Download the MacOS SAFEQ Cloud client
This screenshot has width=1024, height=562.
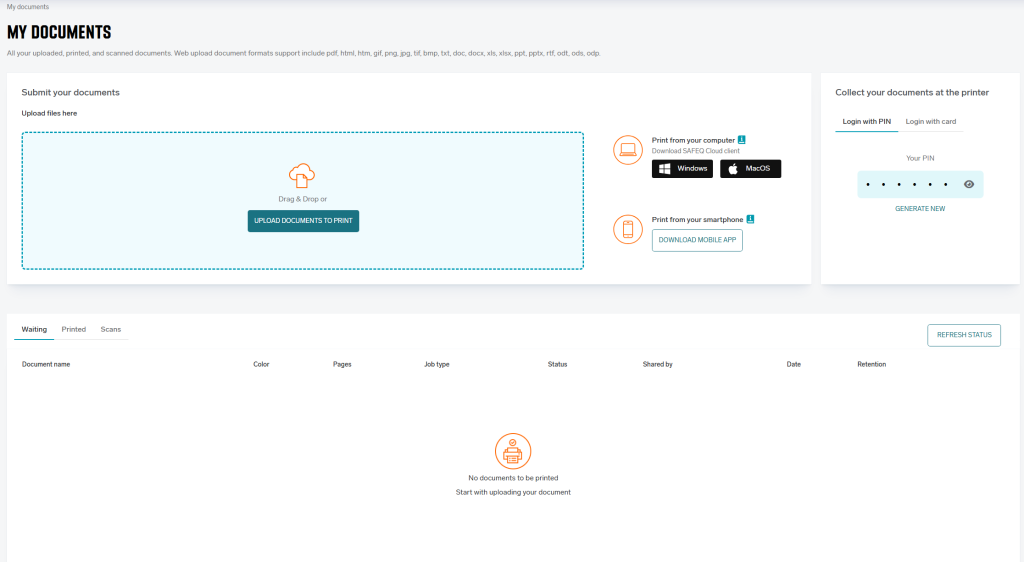750,169
